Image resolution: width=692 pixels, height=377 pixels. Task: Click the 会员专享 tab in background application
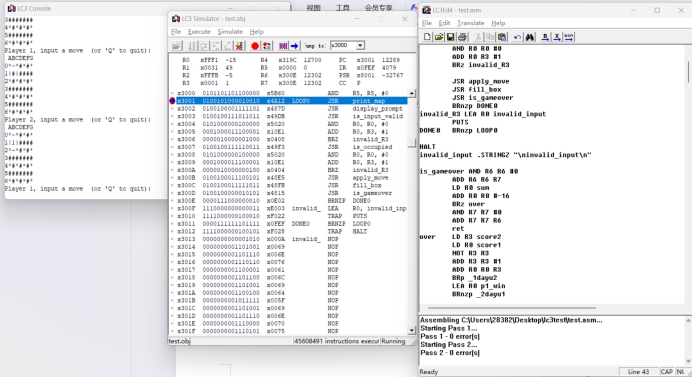pos(378,8)
